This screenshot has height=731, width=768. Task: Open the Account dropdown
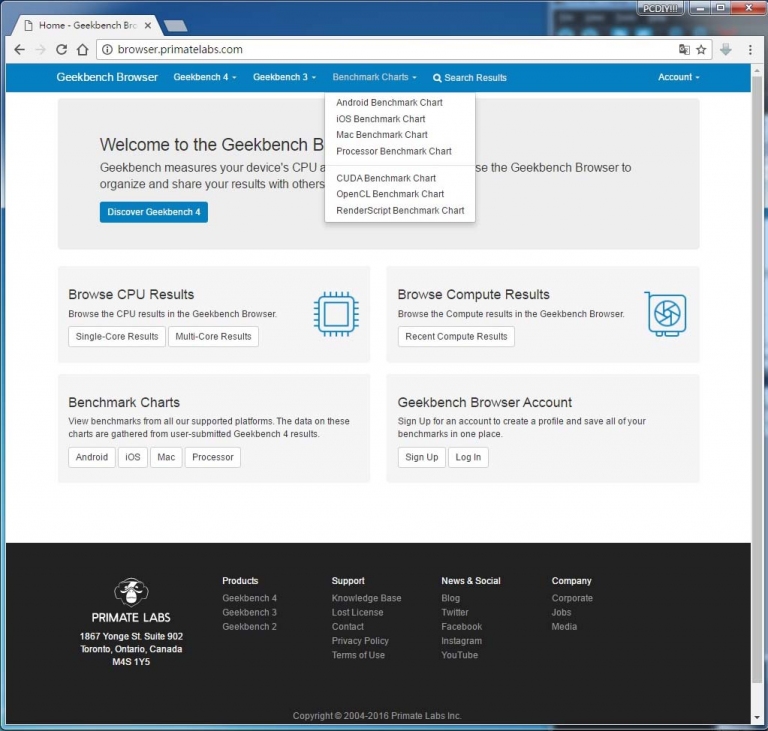(x=678, y=77)
